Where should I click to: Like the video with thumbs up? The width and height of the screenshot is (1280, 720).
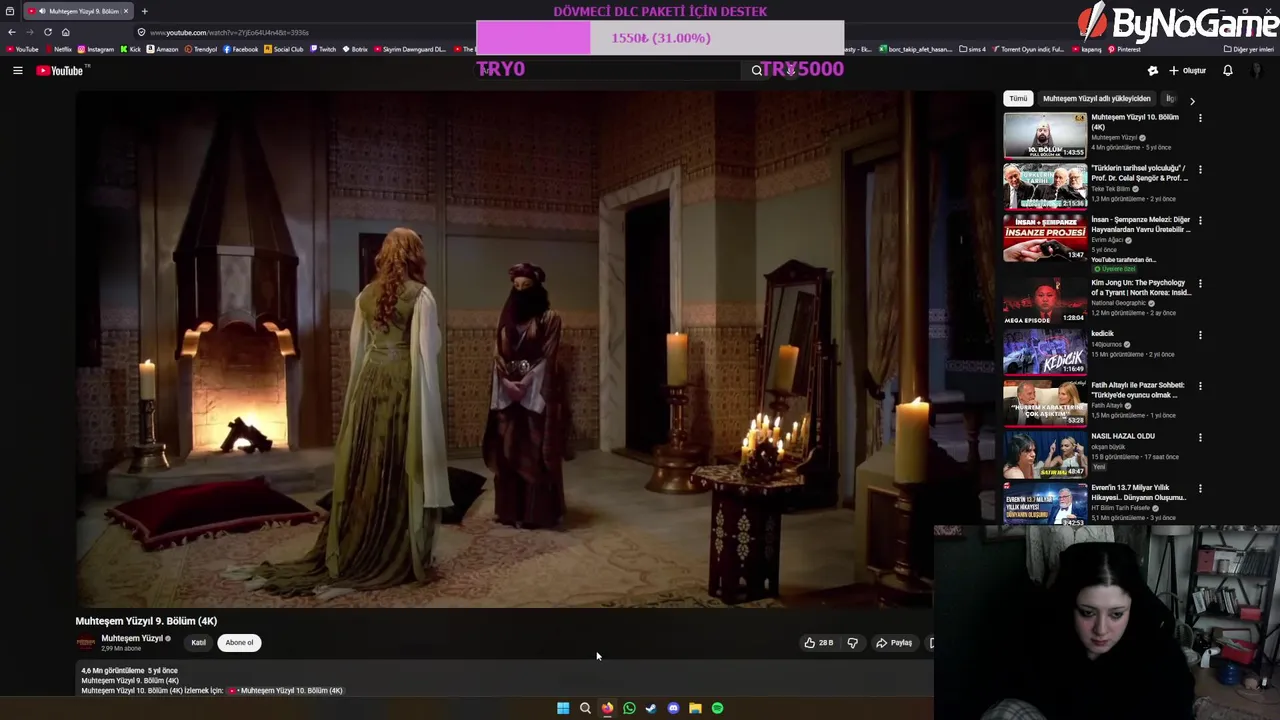click(818, 643)
